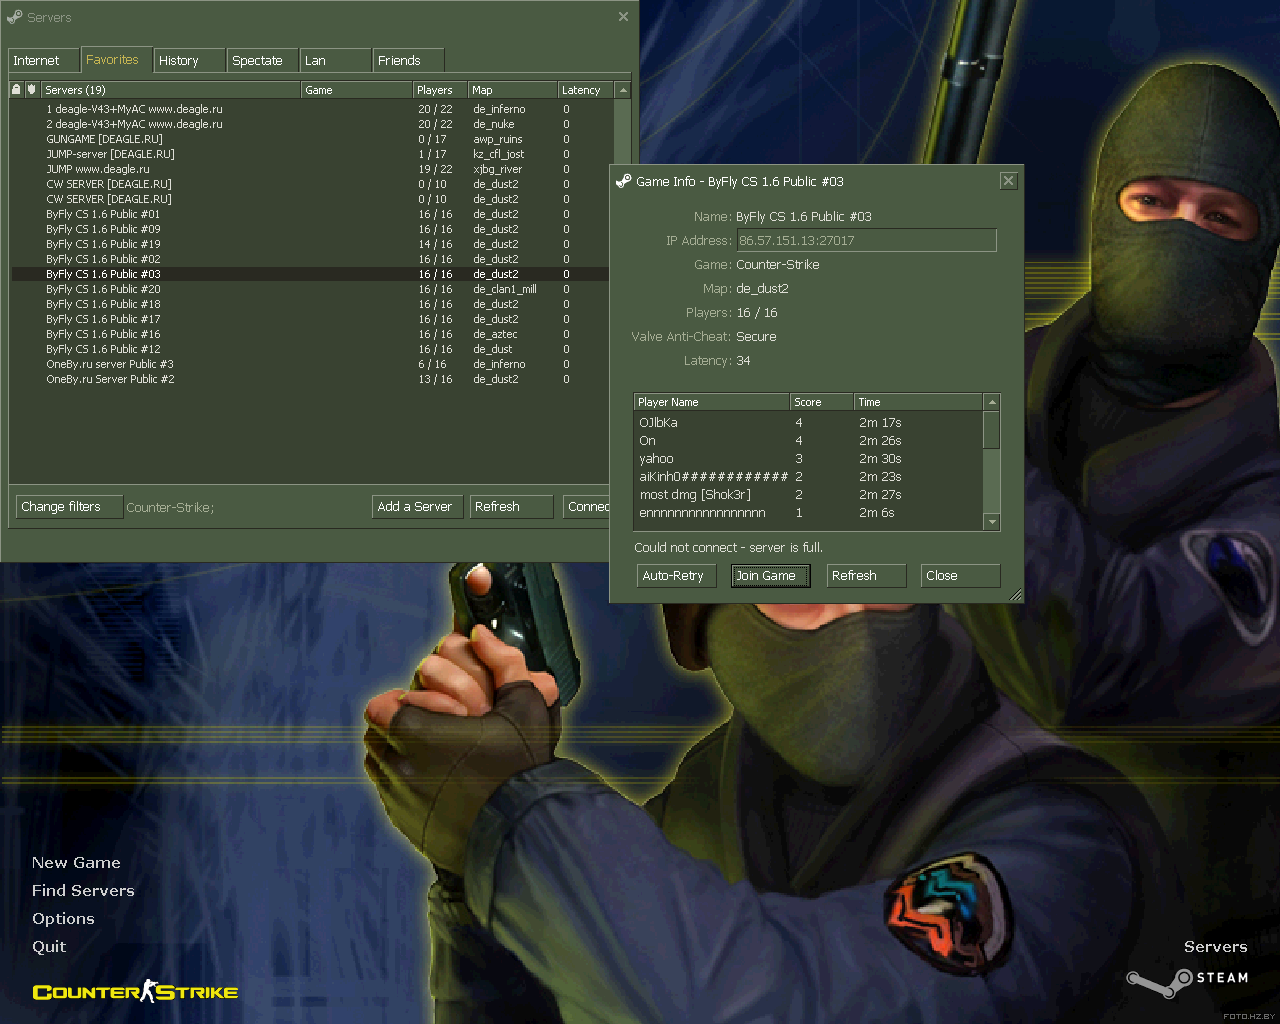Image resolution: width=1280 pixels, height=1024 pixels.
Task: Select server 'ByFly CS 1.6 Public #20'
Action: coord(311,289)
